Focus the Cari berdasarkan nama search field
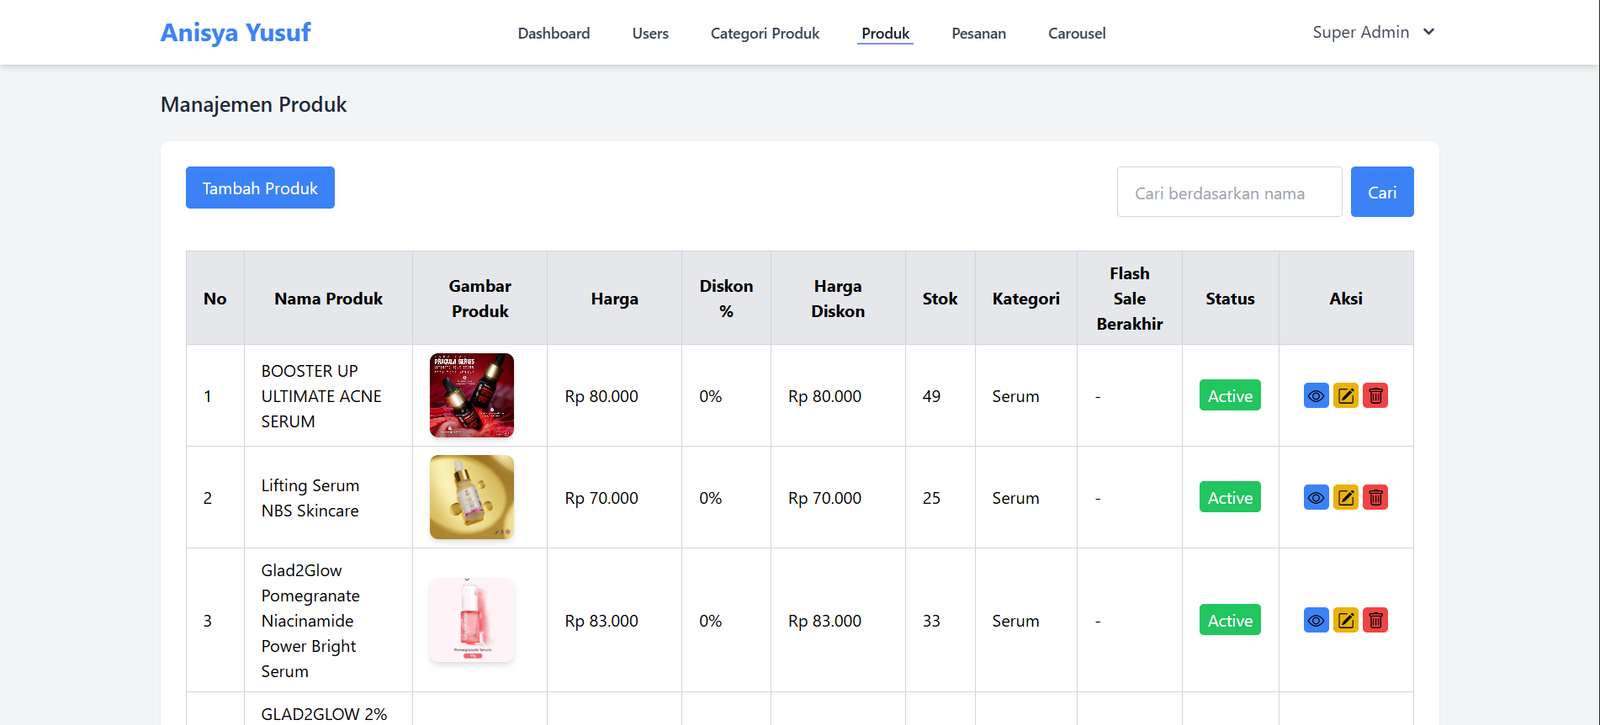The height and width of the screenshot is (725, 1600). [x=1229, y=192]
